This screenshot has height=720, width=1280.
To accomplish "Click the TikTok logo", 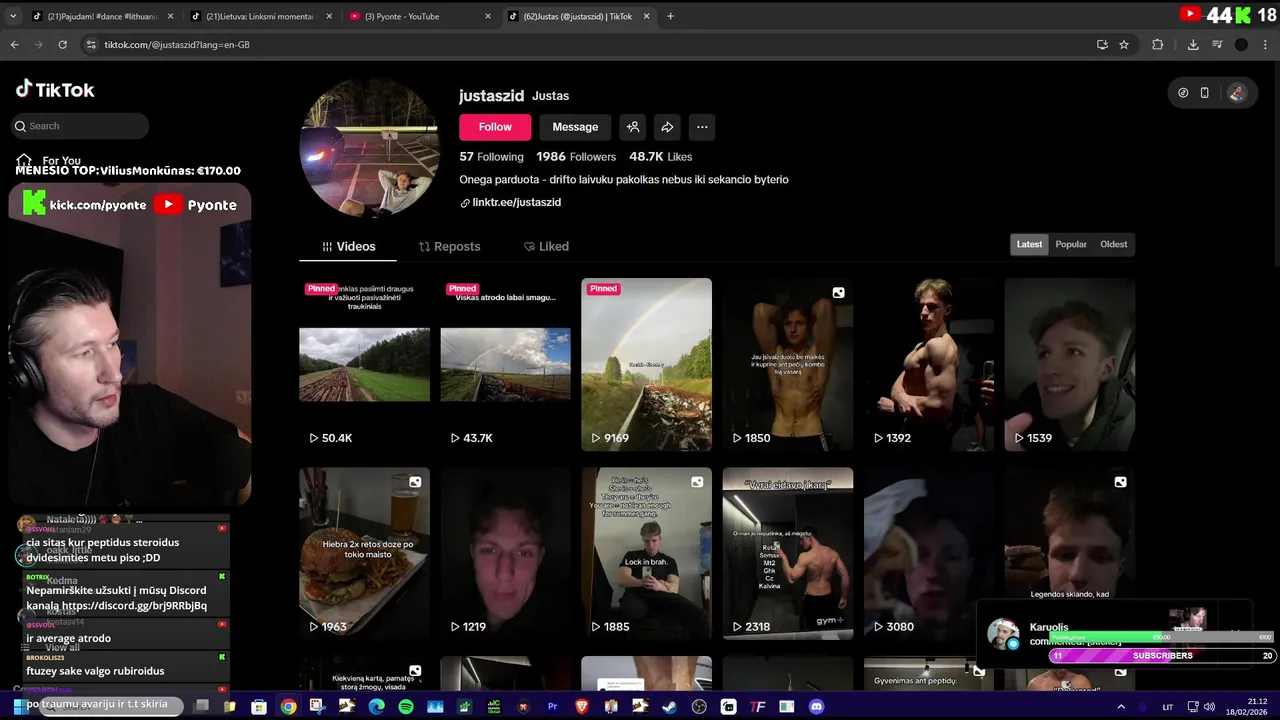I will tap(55, 89).
